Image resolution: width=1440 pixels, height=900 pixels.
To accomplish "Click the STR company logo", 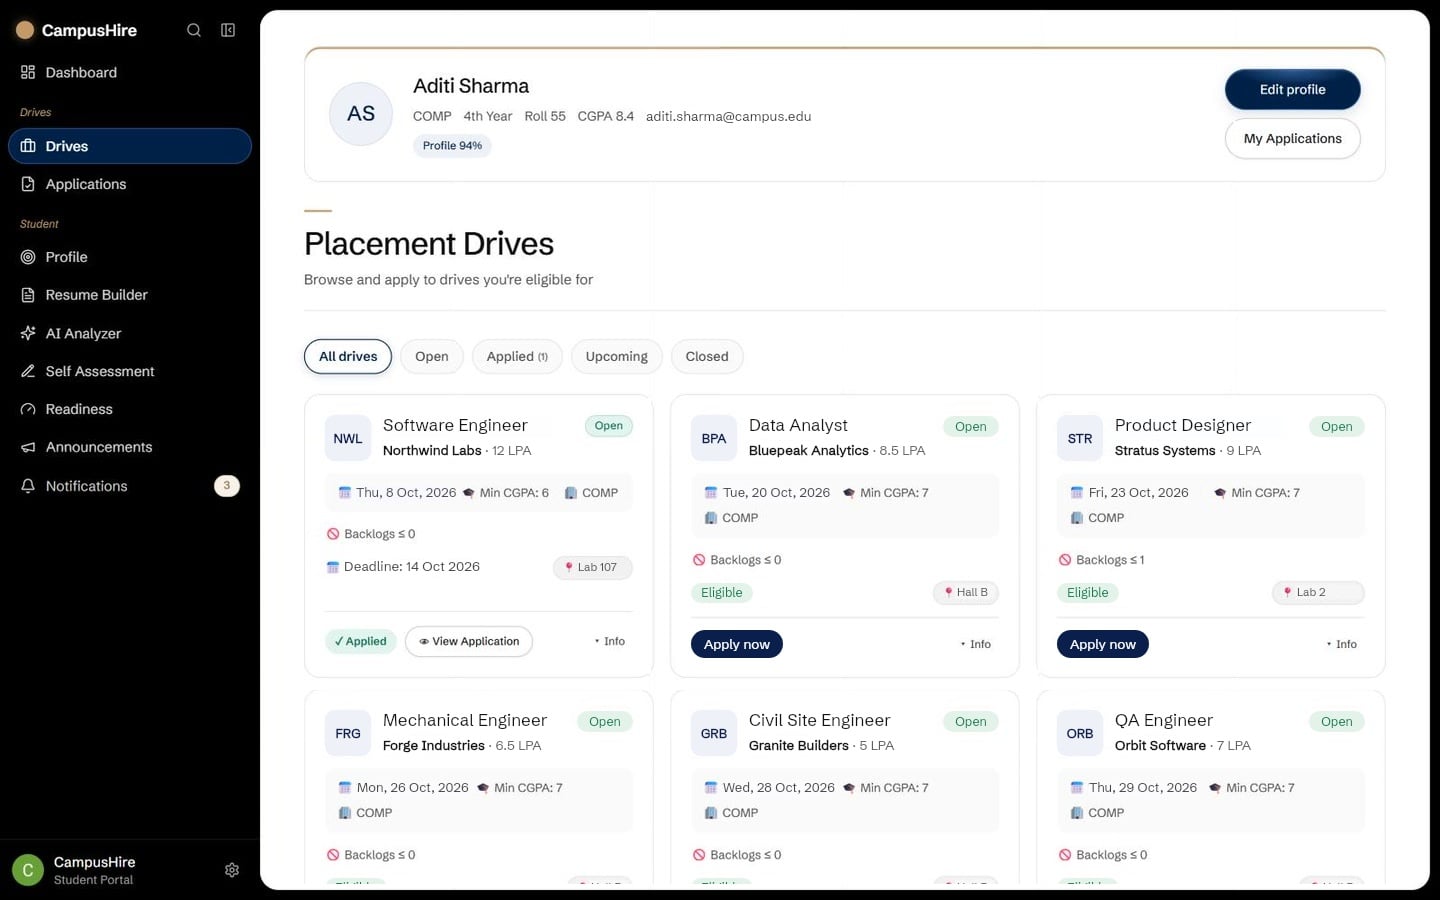I will coord(1080,438).
